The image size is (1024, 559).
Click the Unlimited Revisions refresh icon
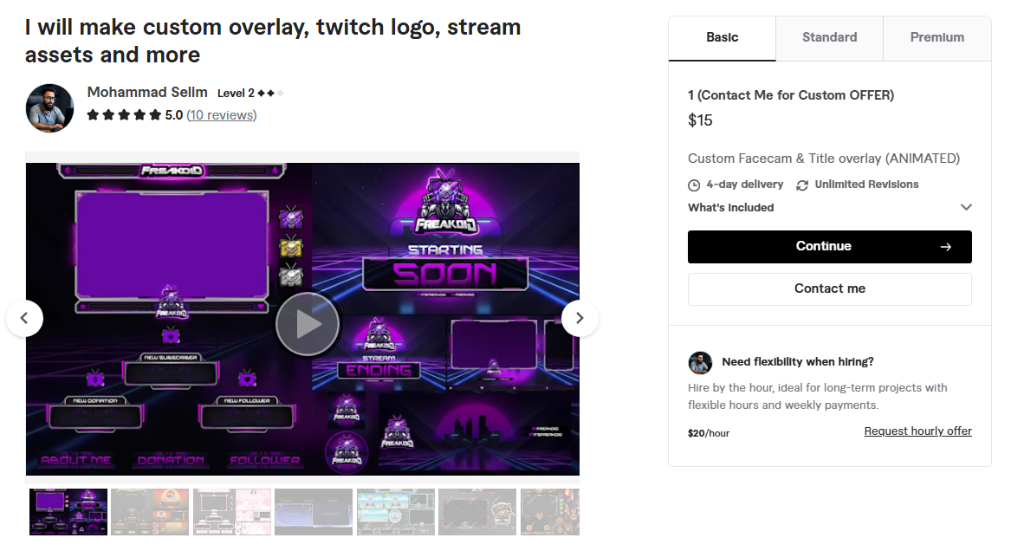click(802, 185)
